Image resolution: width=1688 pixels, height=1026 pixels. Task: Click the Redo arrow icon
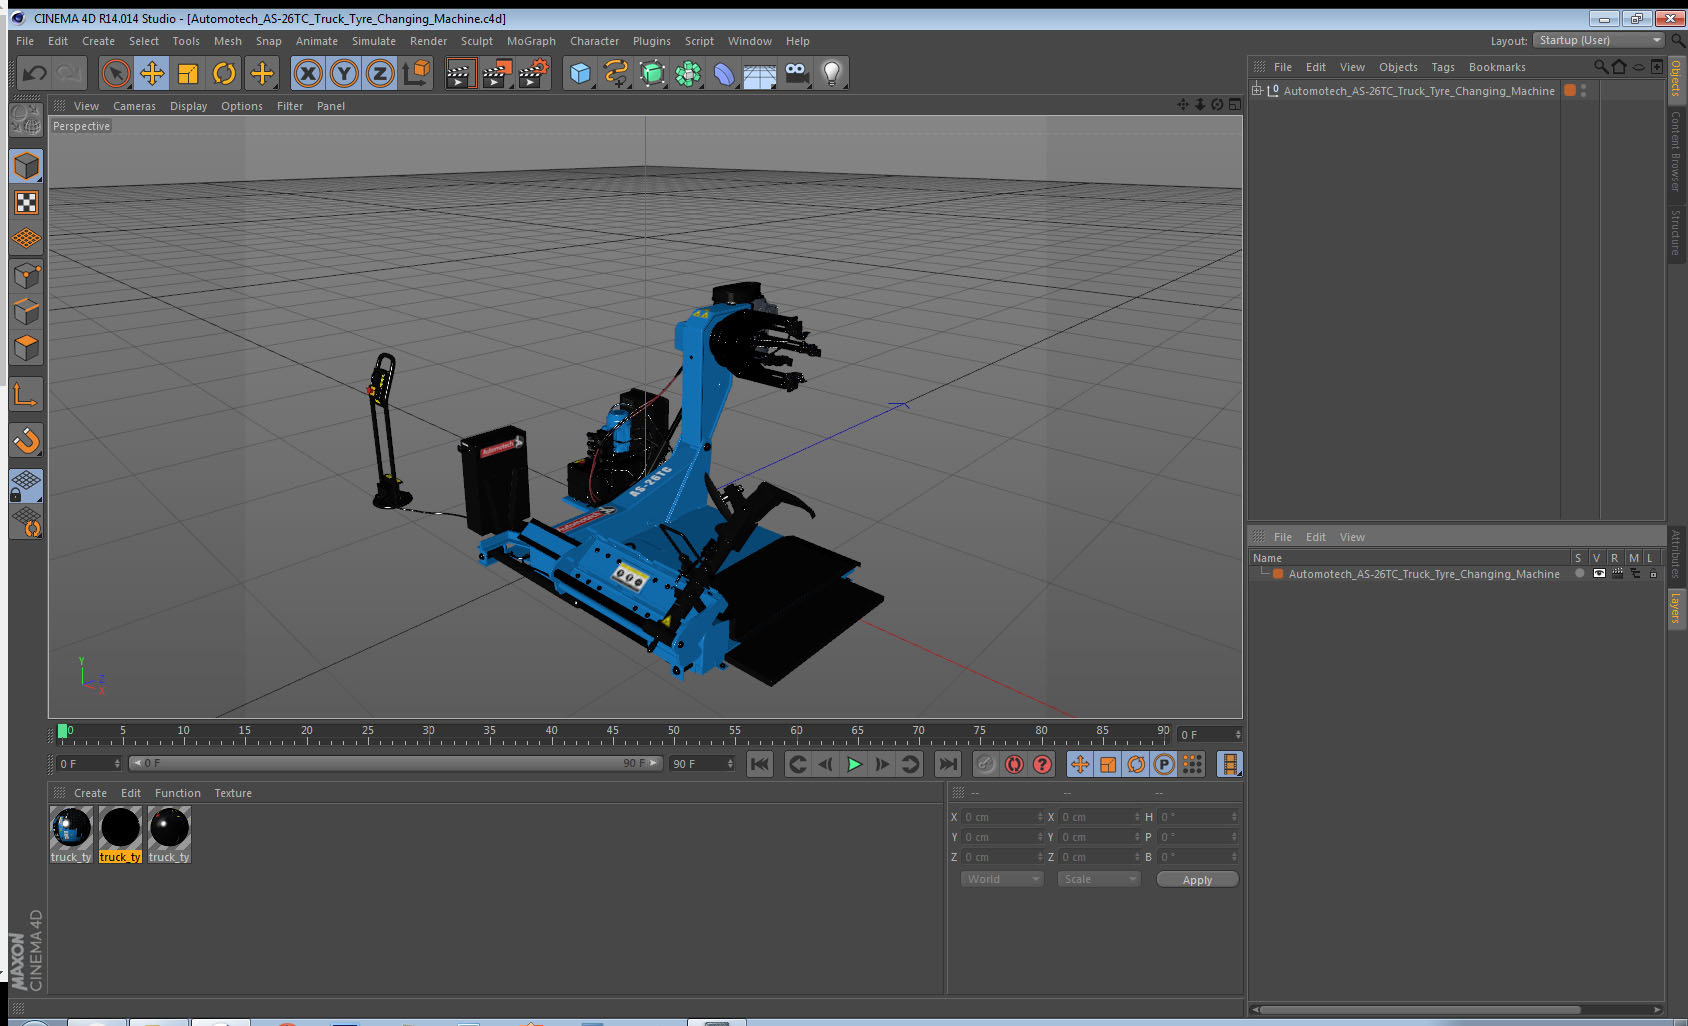(70, 73)
